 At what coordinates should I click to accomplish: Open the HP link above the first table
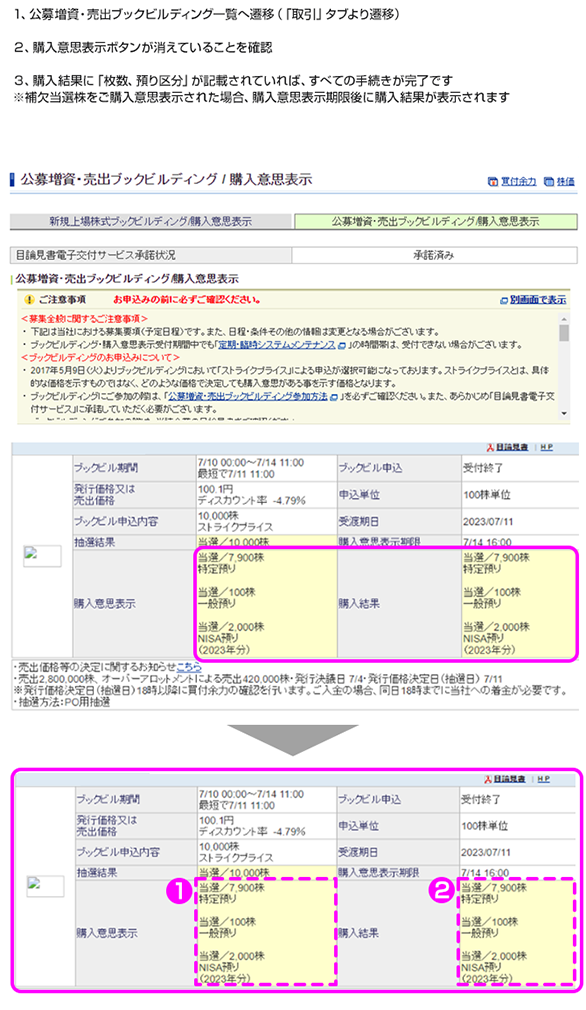click(546, 447)
